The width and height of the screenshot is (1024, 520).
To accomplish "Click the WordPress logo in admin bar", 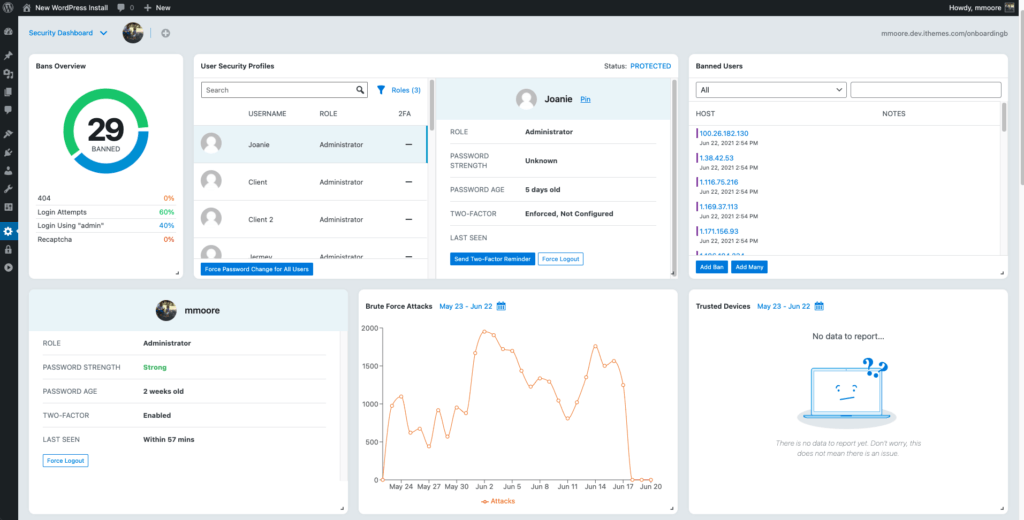I will pyautogui.click(x=8, y=7).
